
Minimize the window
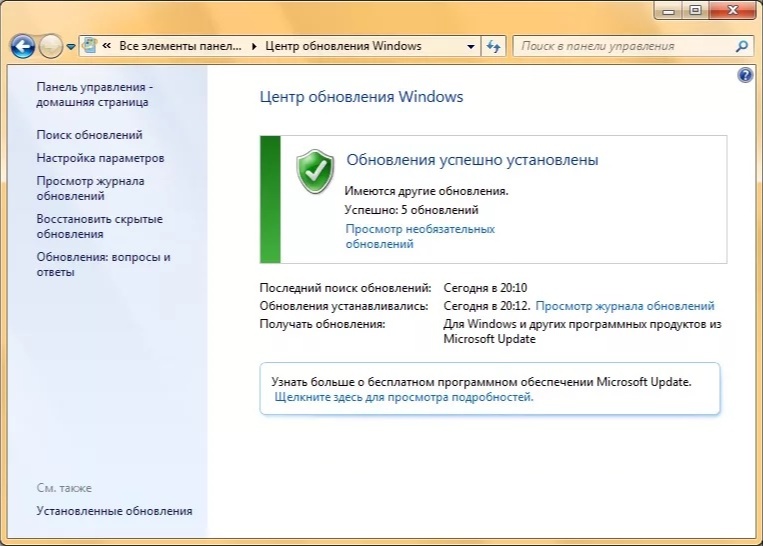coord(669,11)
